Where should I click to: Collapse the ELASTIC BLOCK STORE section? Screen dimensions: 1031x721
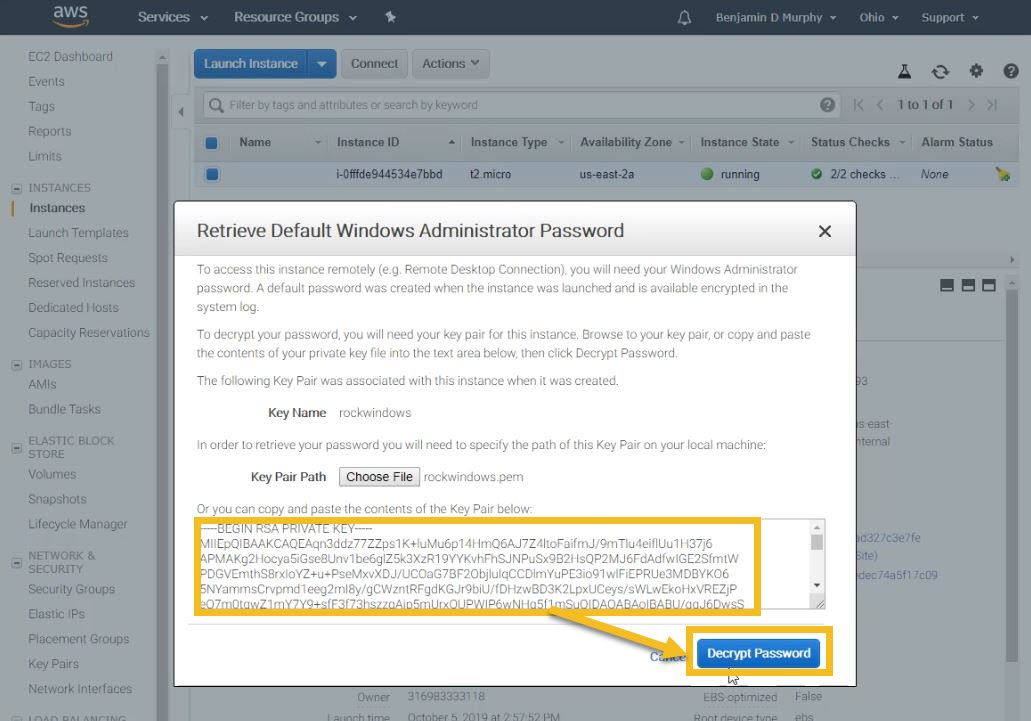click(x=16, y=448)
